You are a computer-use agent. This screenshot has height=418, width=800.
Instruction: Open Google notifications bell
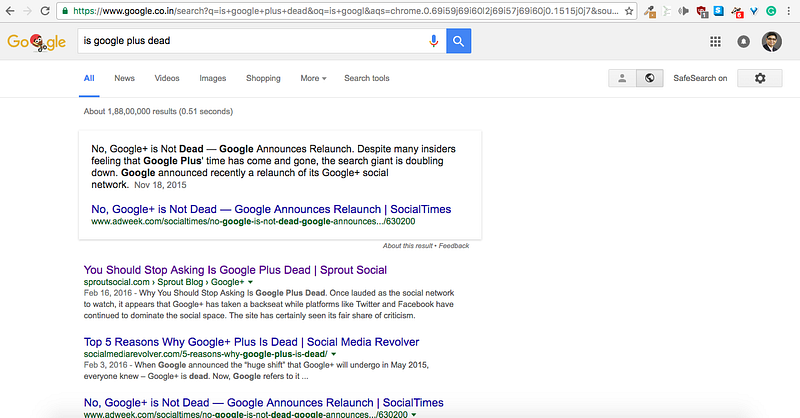click(744, 41)
